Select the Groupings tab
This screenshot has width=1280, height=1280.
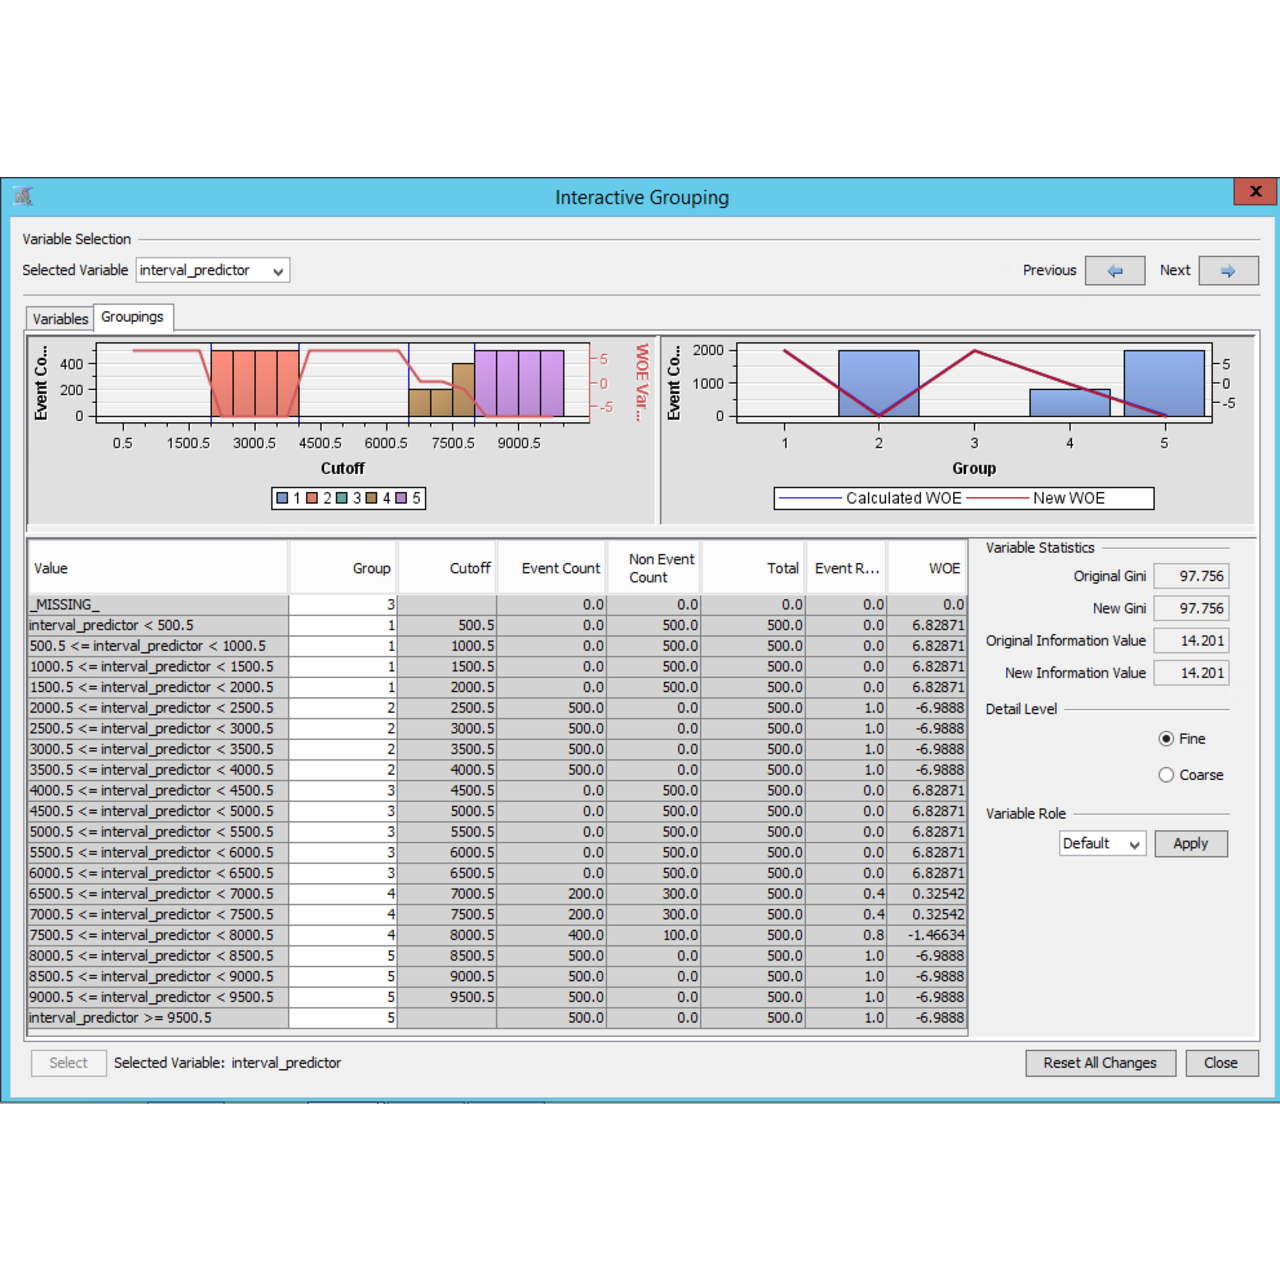coord(132,317)
